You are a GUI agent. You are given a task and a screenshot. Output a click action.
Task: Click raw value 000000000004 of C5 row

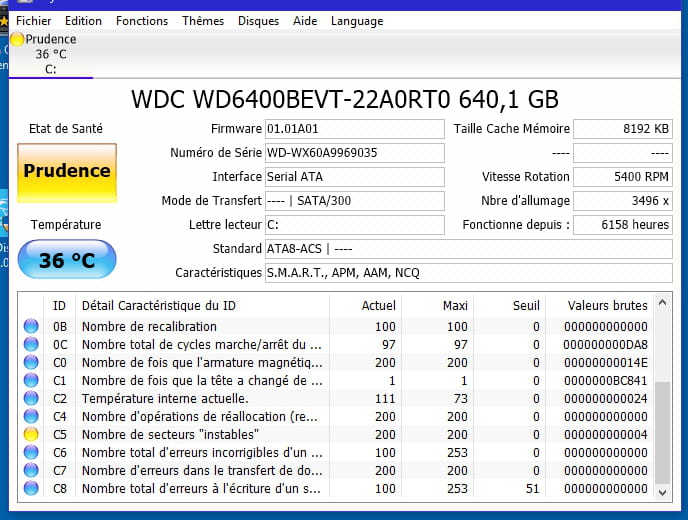click(606, 434)
